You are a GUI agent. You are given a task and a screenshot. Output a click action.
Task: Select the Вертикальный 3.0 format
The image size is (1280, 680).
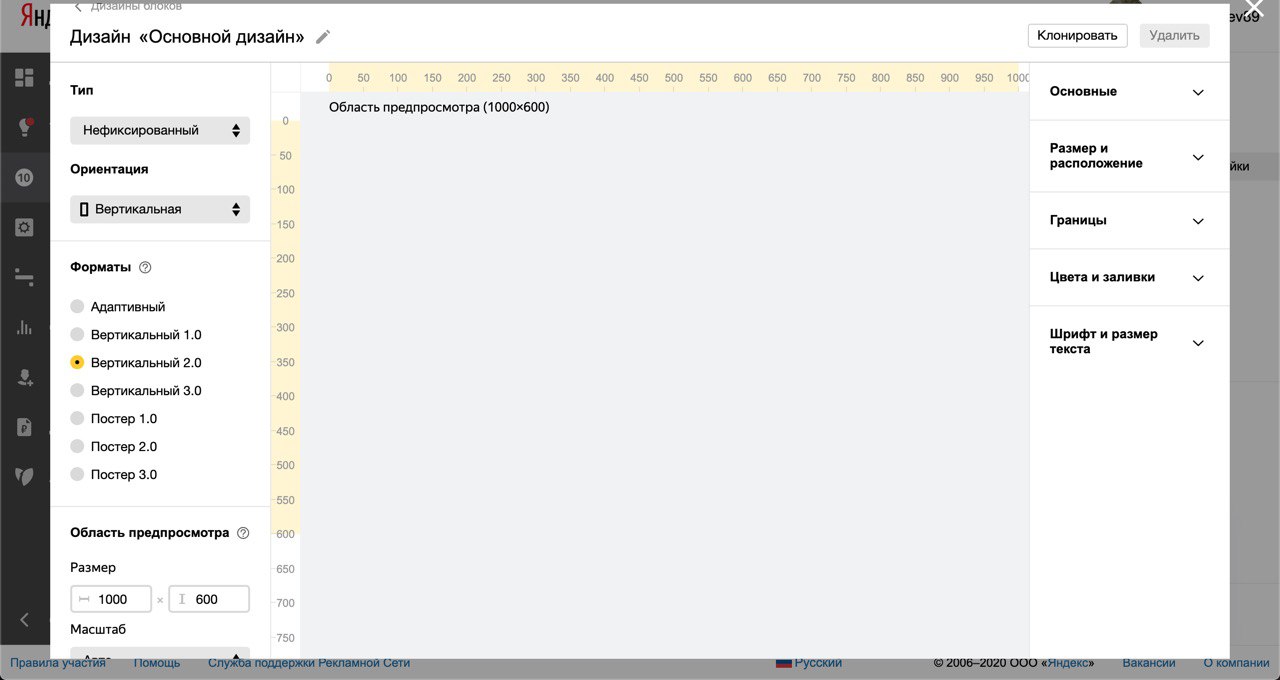coord(136,391)
